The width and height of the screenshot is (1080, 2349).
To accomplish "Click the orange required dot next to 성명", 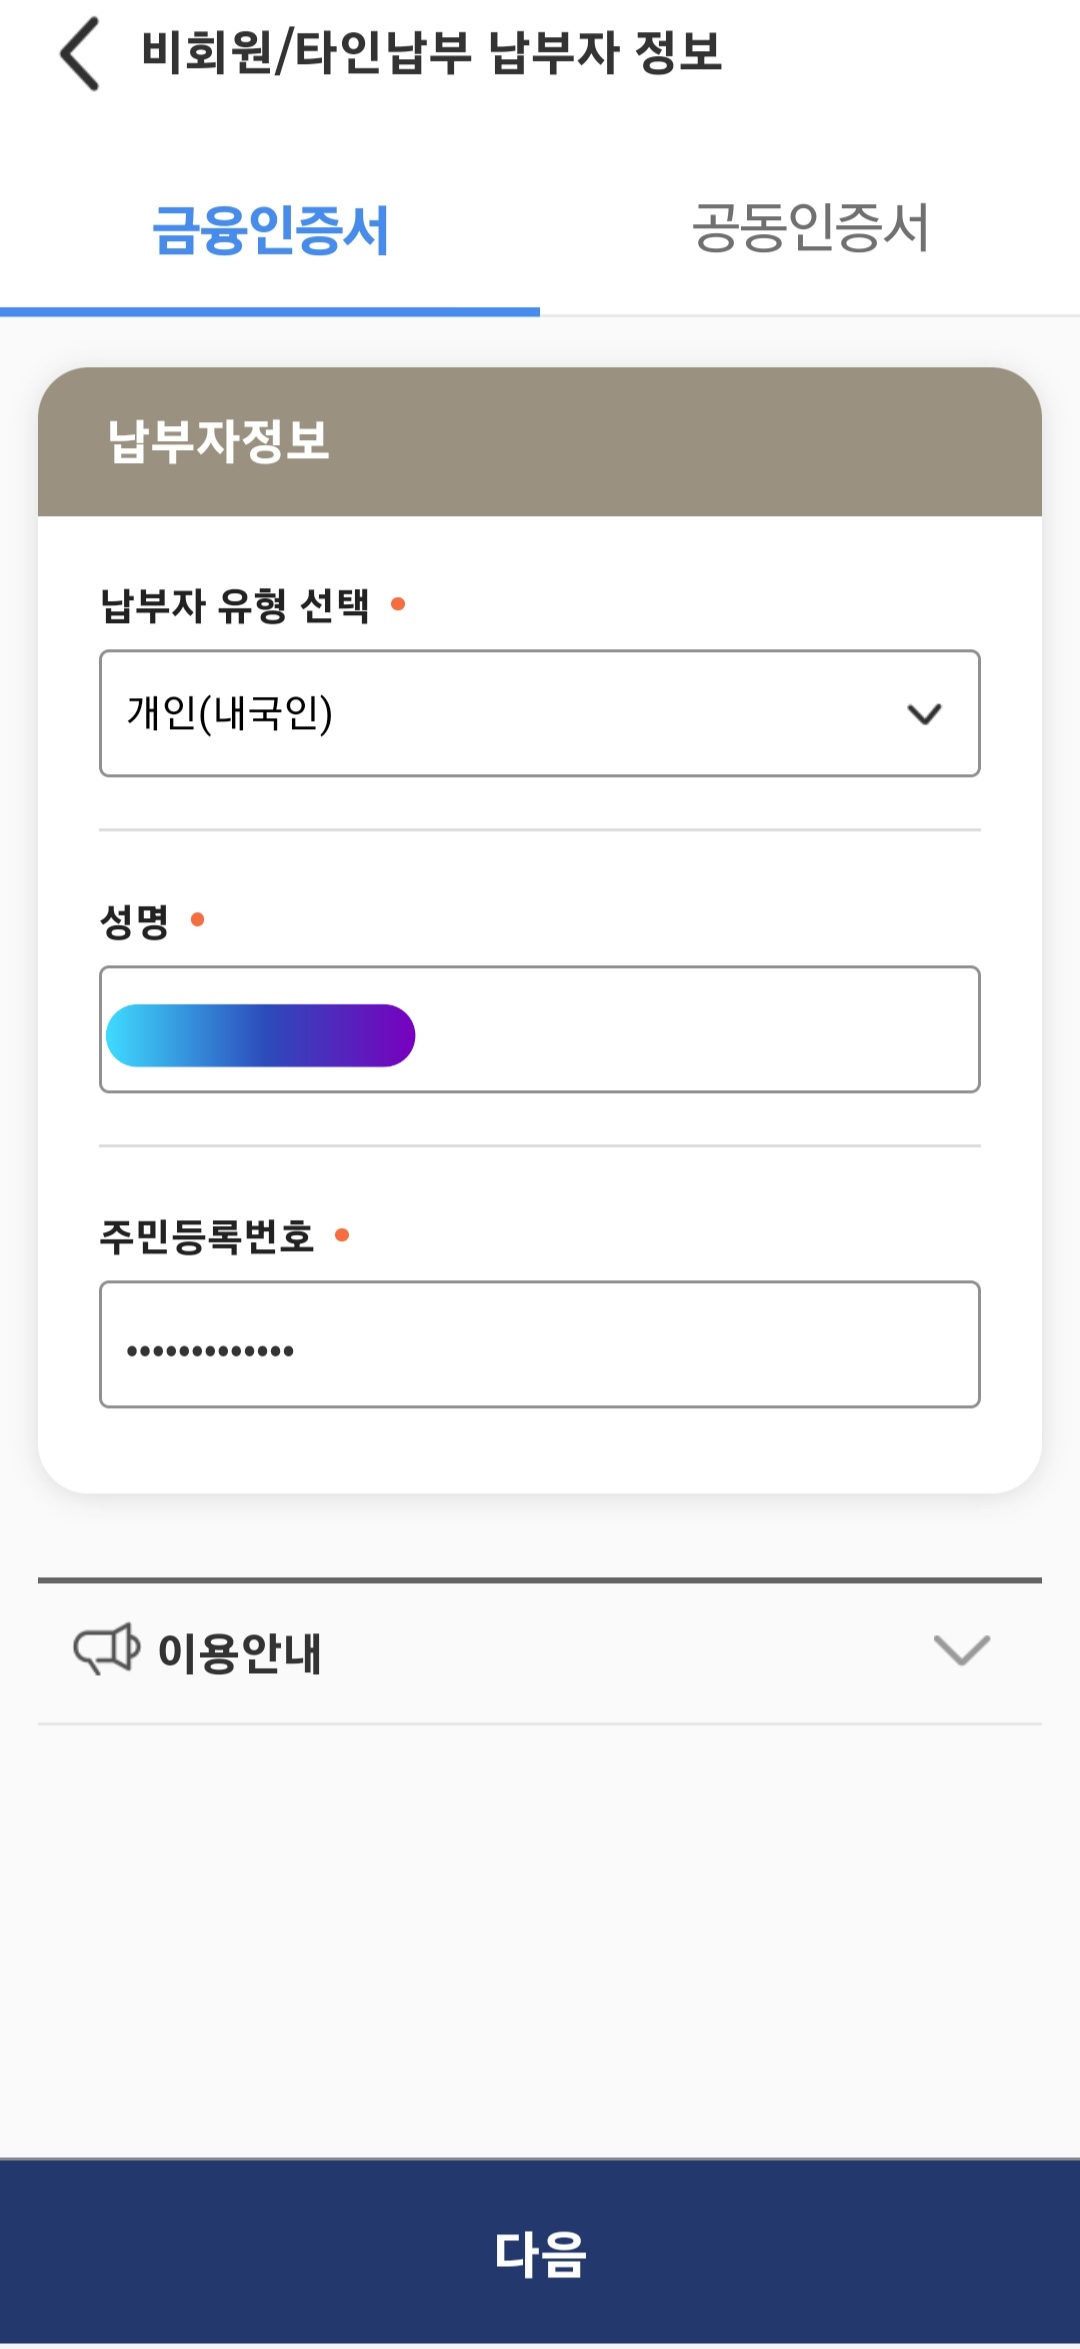I will (x=198, y=920).
